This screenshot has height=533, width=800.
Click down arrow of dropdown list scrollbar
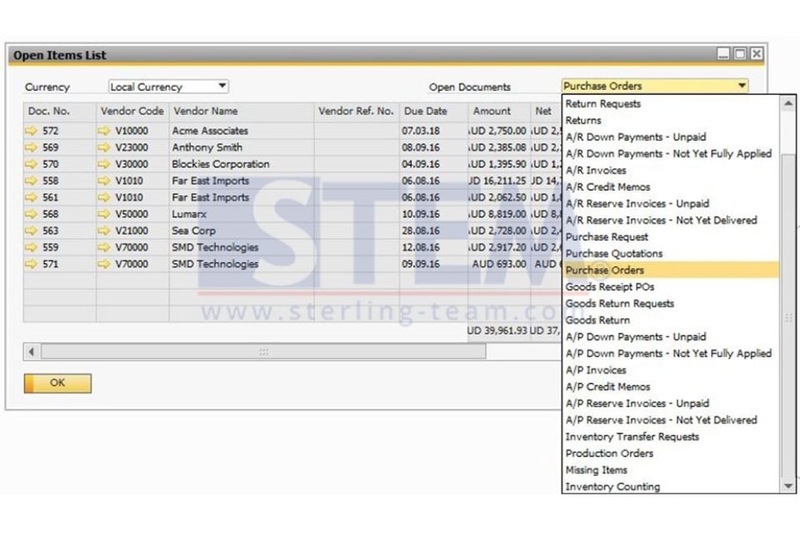coord(788,486)
